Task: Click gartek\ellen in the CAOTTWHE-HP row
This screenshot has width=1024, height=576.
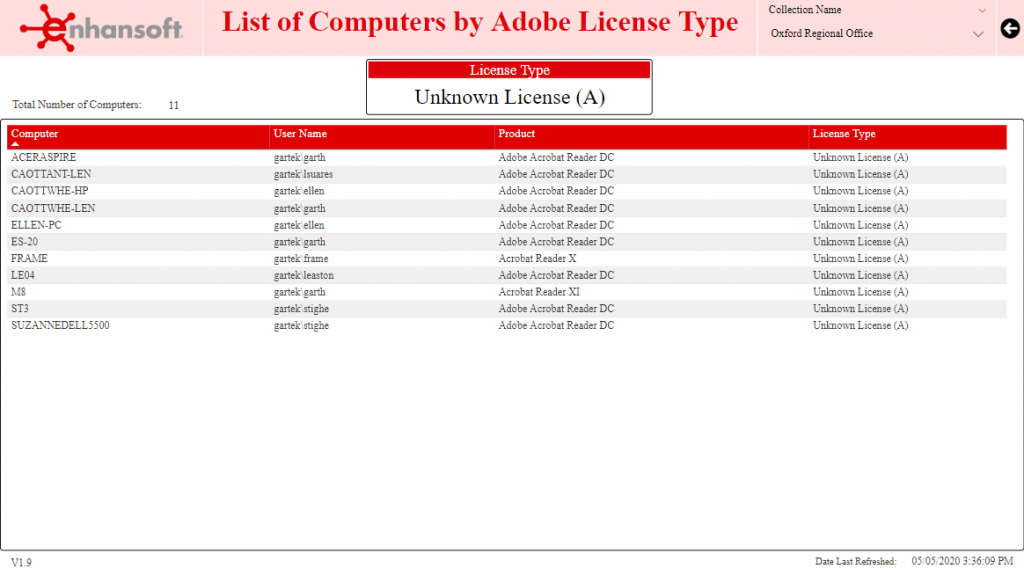Action: 298,191
